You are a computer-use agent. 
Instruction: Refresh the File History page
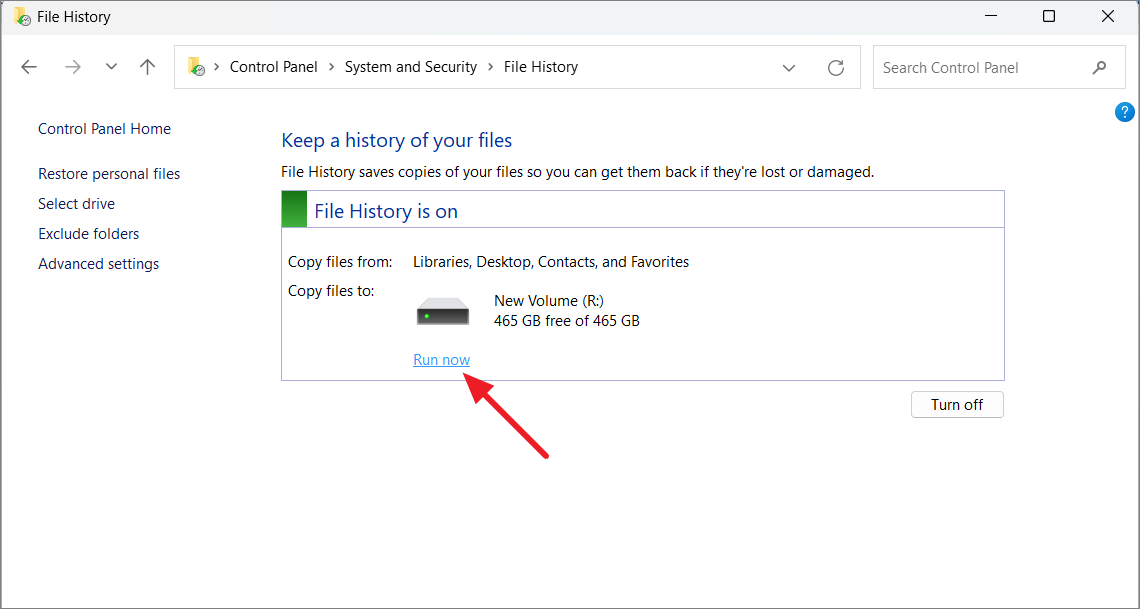pos(836,68)
